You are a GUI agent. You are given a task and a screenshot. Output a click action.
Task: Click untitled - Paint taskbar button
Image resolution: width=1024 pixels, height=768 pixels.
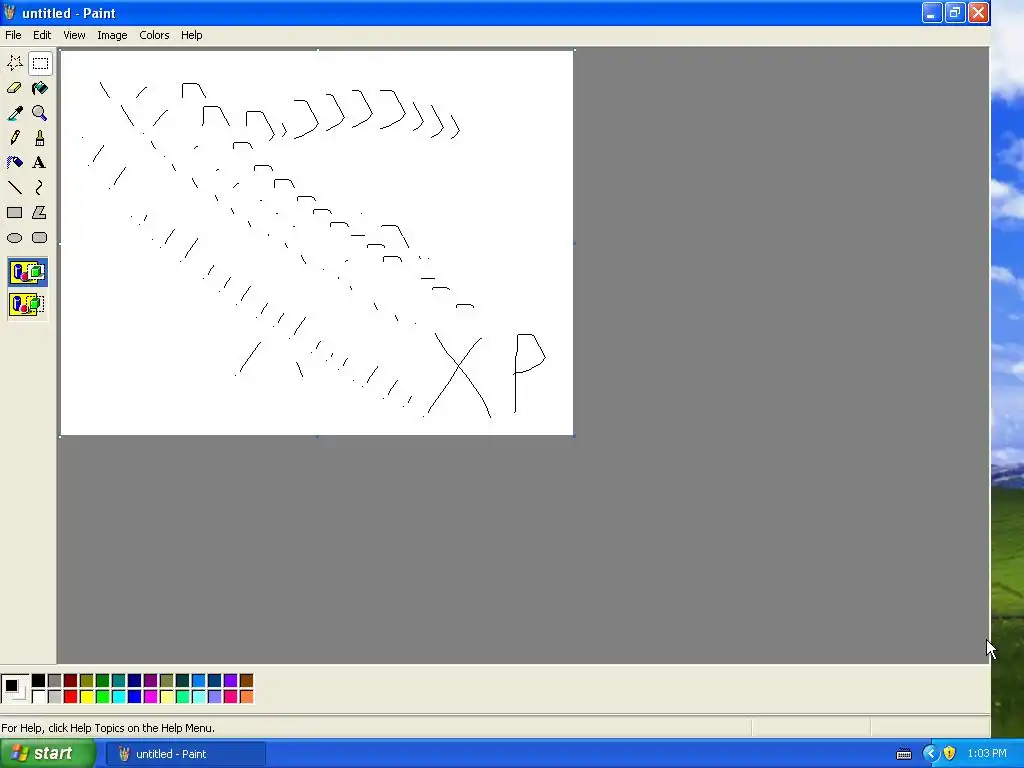(185, 754)
